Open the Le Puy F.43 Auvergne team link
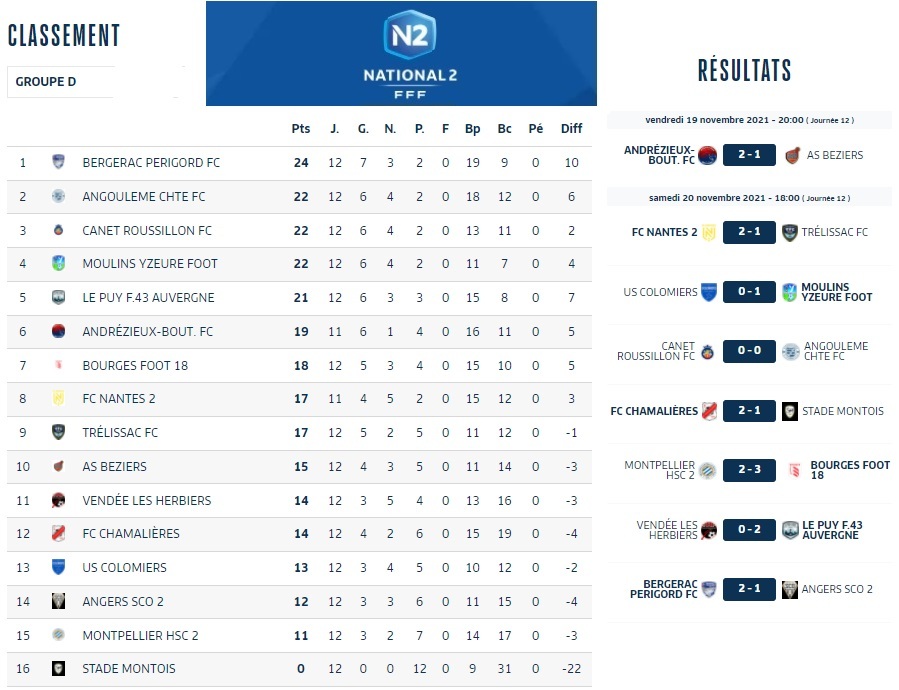 pos(148,298)
